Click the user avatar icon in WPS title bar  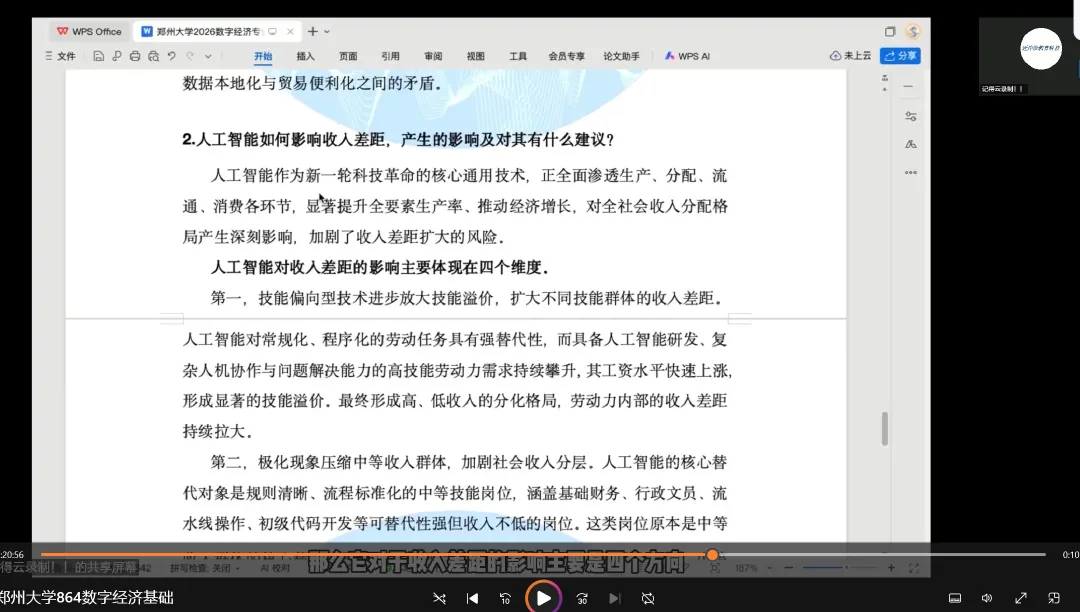click(x=913, y=32)
